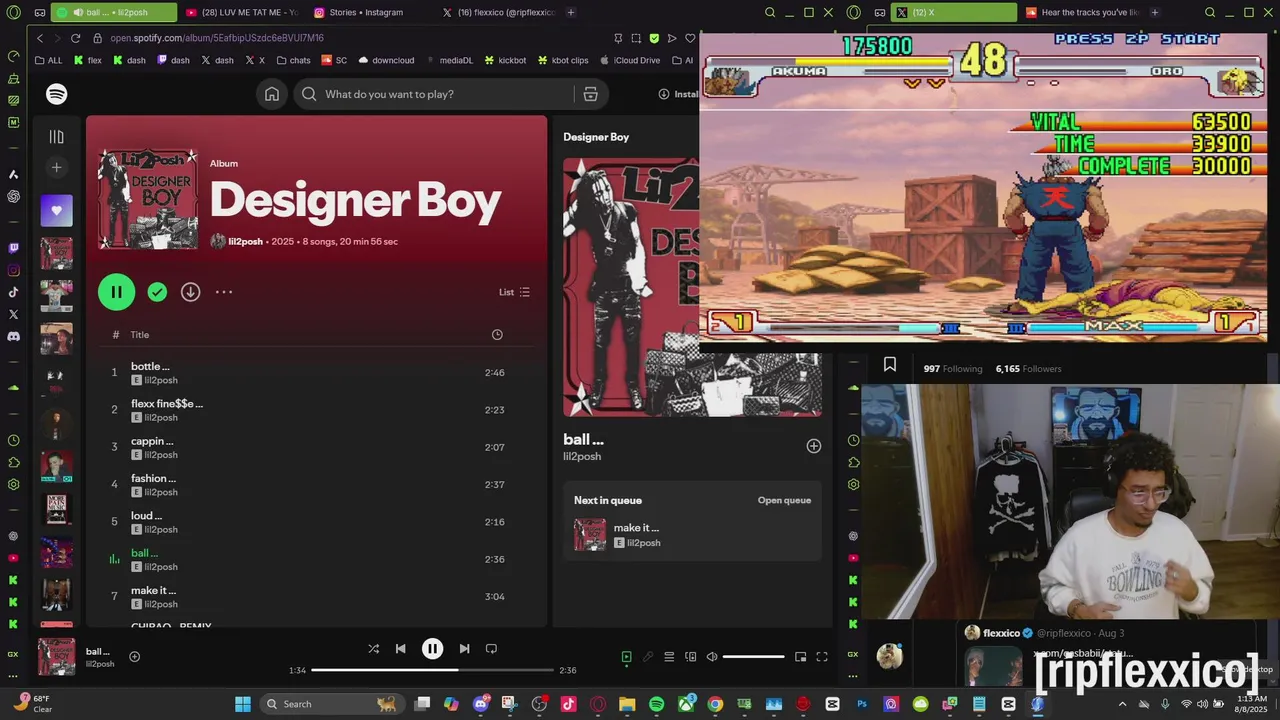Switch to '(12) X' tab in right window

[955, 12]
